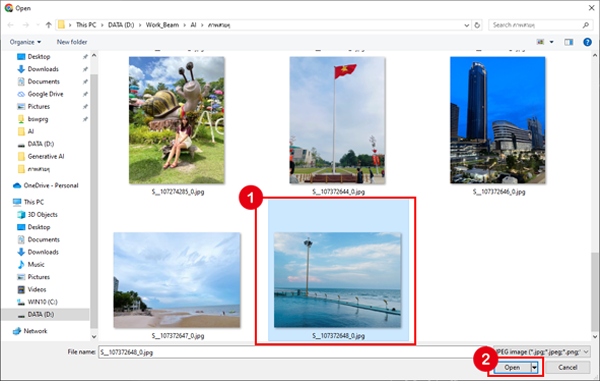Viewport: 600px width, 381px height.
Task: Open the address bar history dropdown
Action: pyautogui.click(x=466, y=25)
